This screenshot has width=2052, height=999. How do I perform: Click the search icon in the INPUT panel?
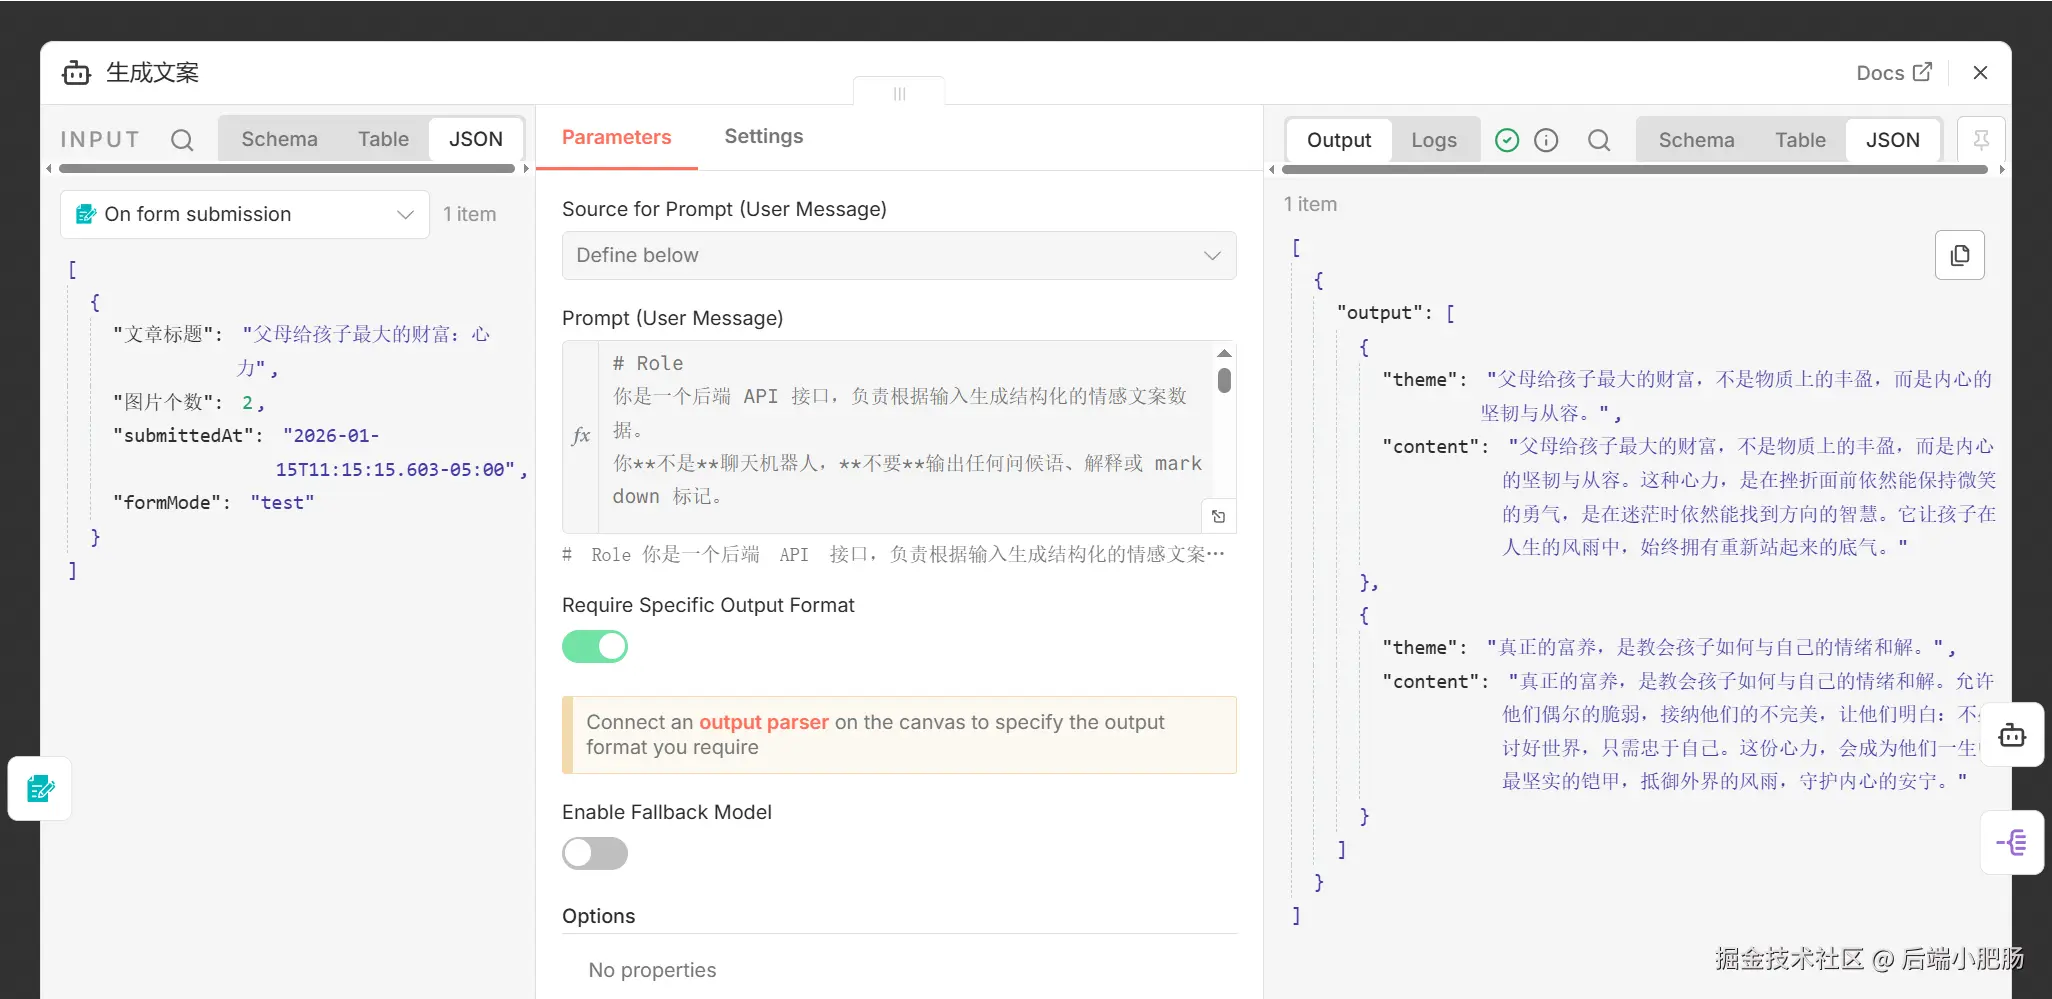[182, 140]
